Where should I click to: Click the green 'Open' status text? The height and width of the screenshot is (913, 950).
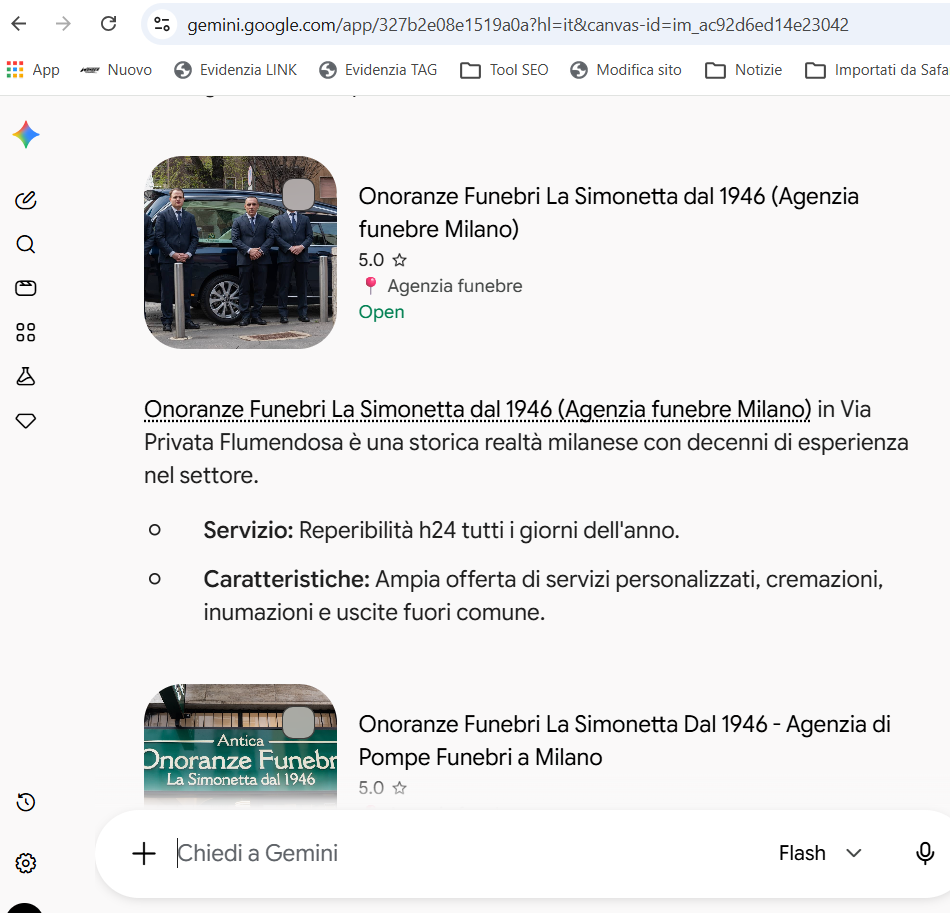point(381,312)
